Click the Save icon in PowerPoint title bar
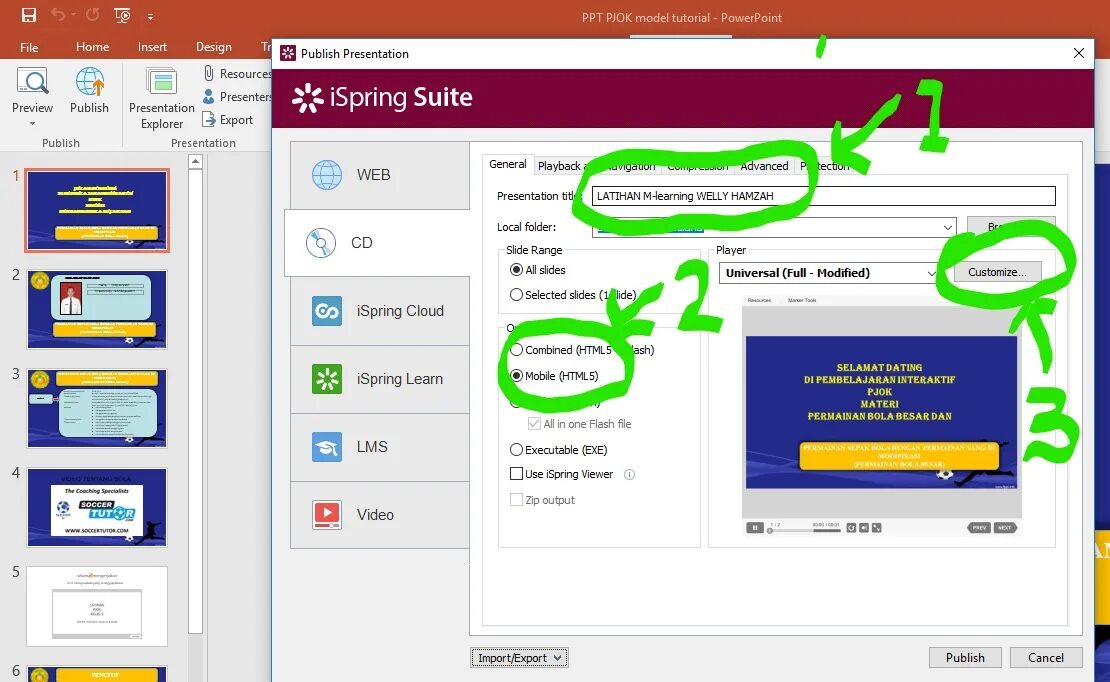 click(29, 15)
